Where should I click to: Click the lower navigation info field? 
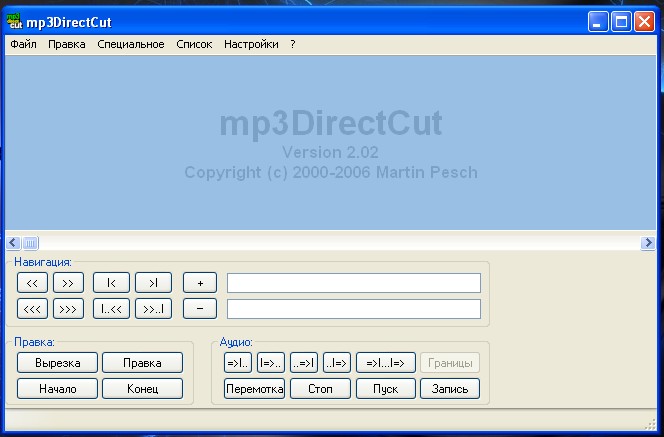(x=354, y=309)
